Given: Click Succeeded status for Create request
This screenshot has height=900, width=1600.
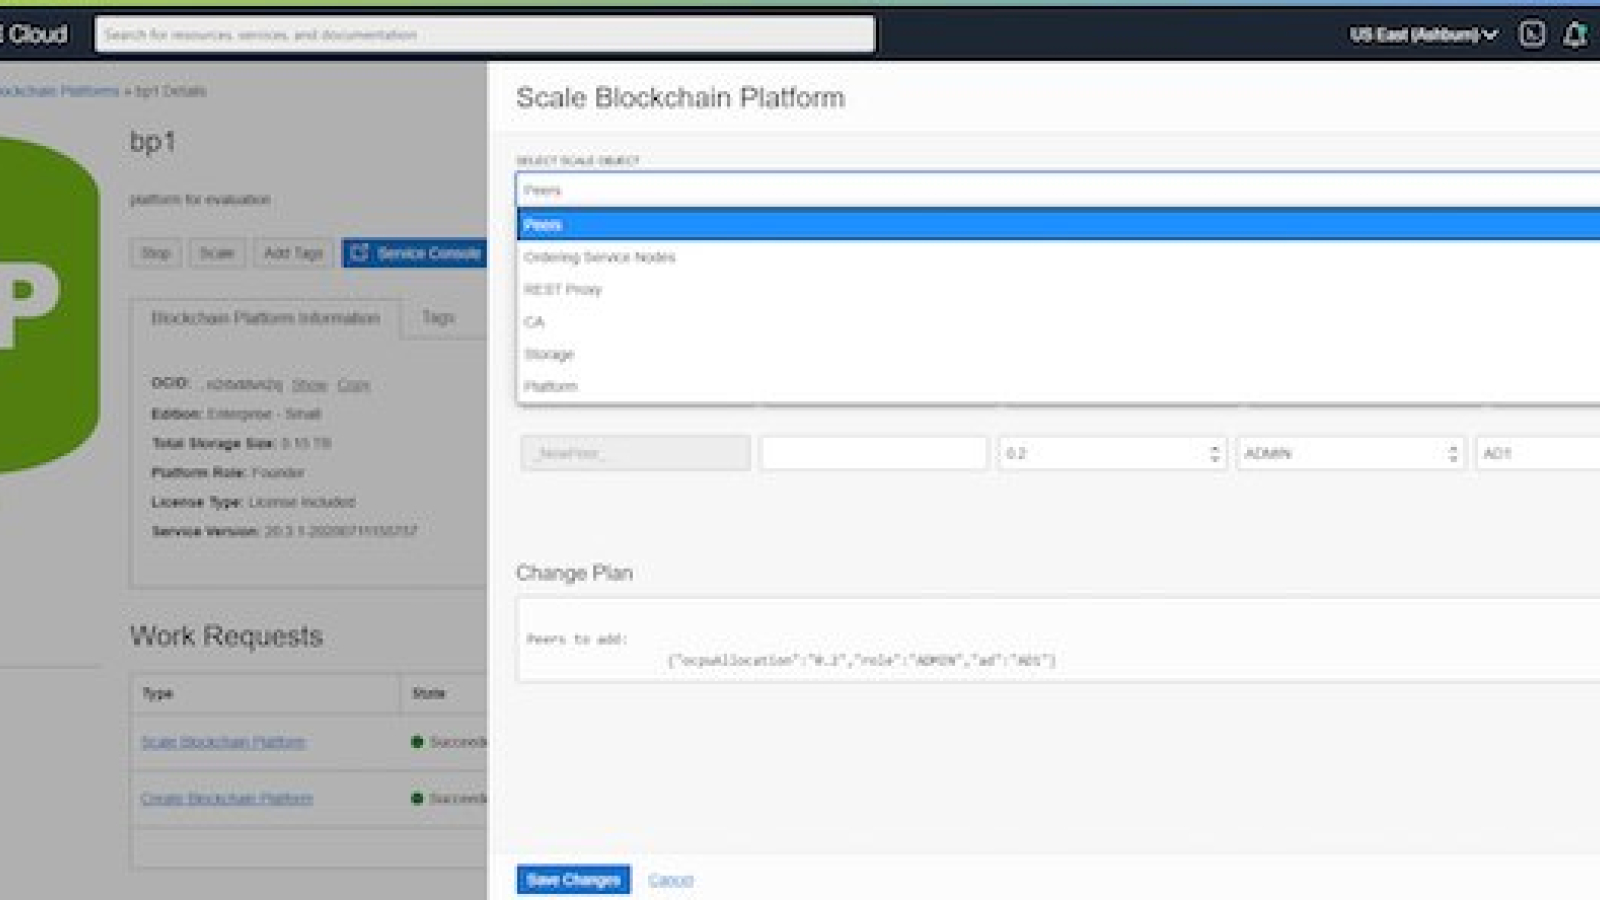Looking at the screenshot, I should point(449,798).
